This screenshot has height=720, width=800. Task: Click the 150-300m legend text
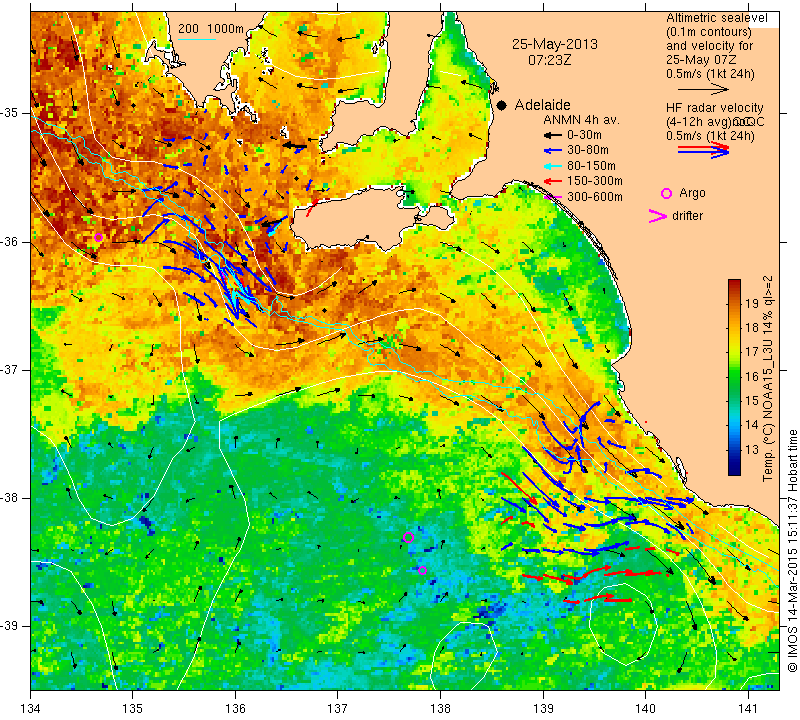(595, 181)
